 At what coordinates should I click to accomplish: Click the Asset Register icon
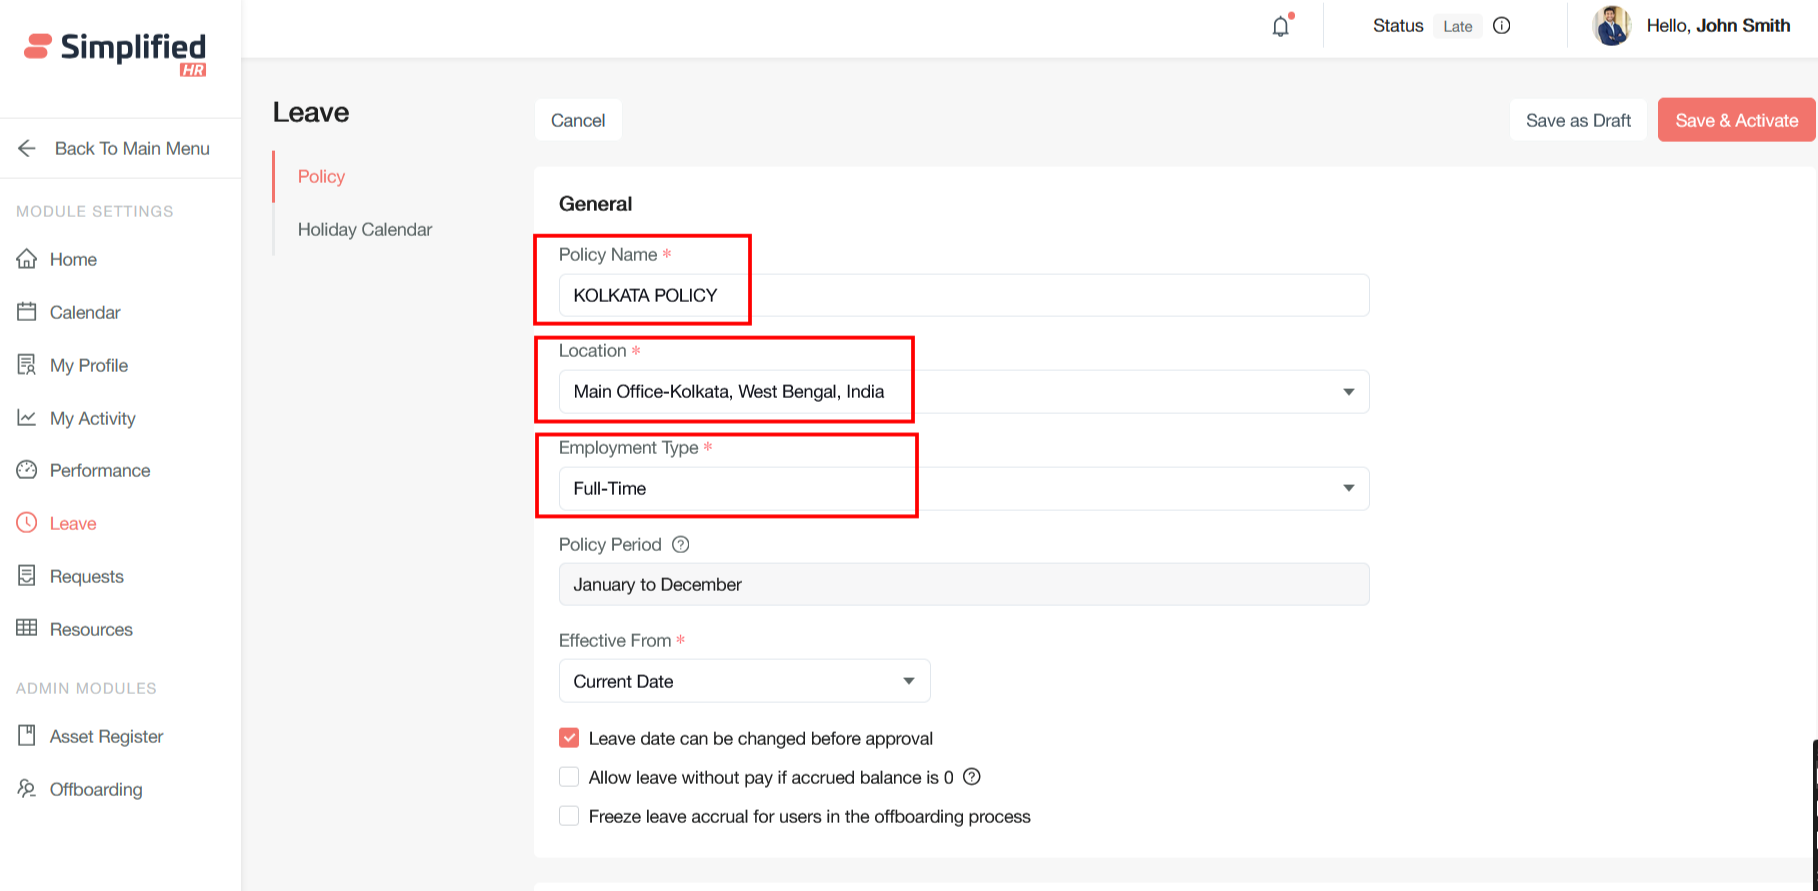[x=27, y=736]
